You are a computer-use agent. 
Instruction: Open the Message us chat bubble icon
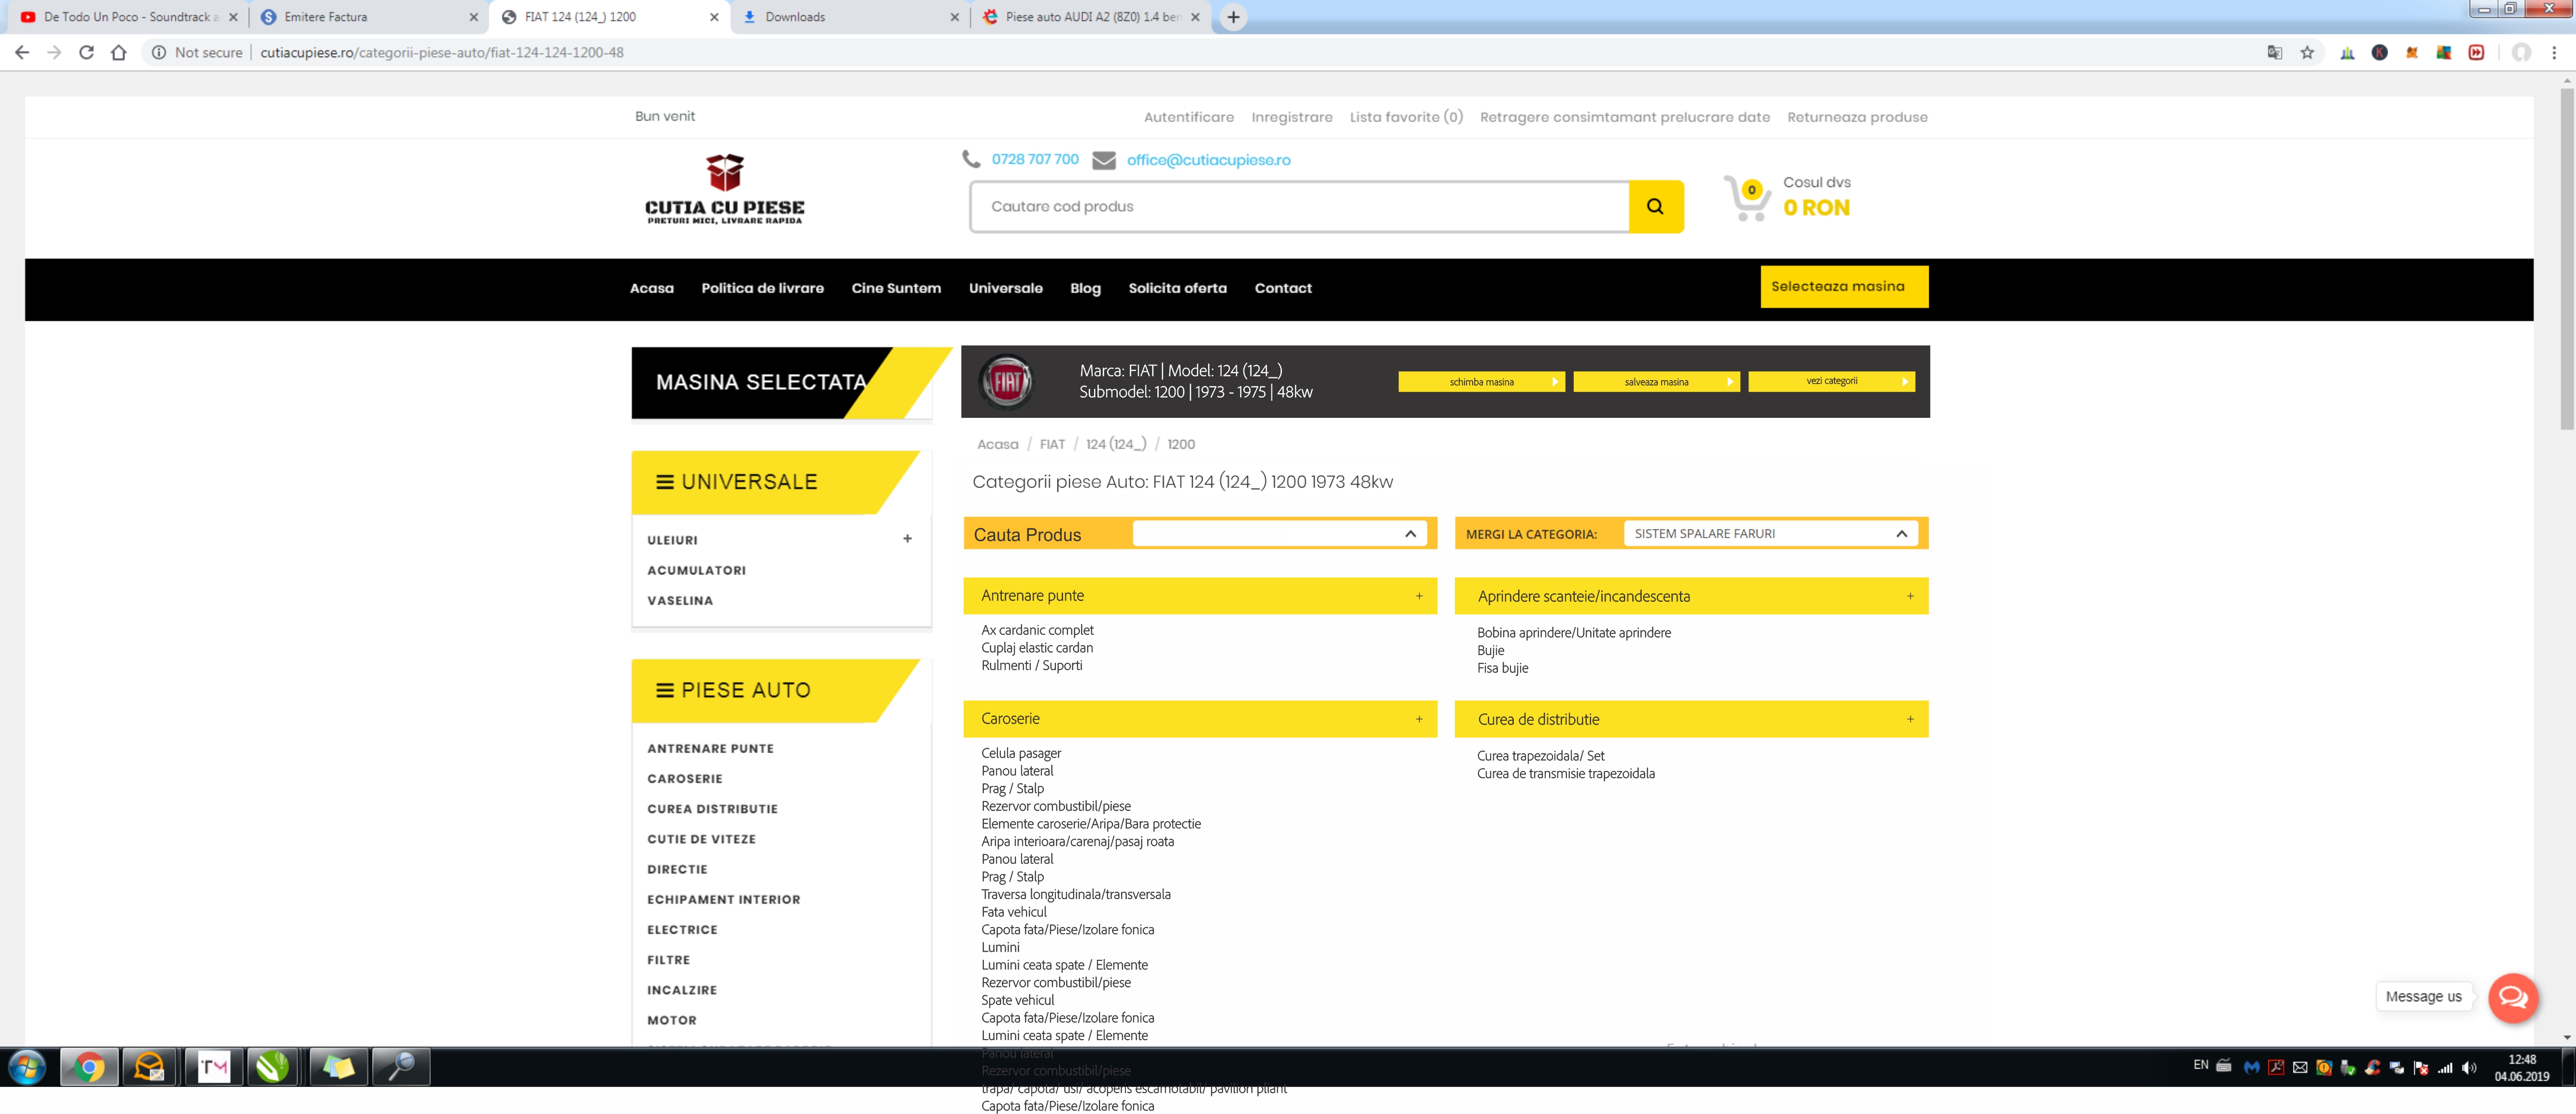pos(2512,997)
